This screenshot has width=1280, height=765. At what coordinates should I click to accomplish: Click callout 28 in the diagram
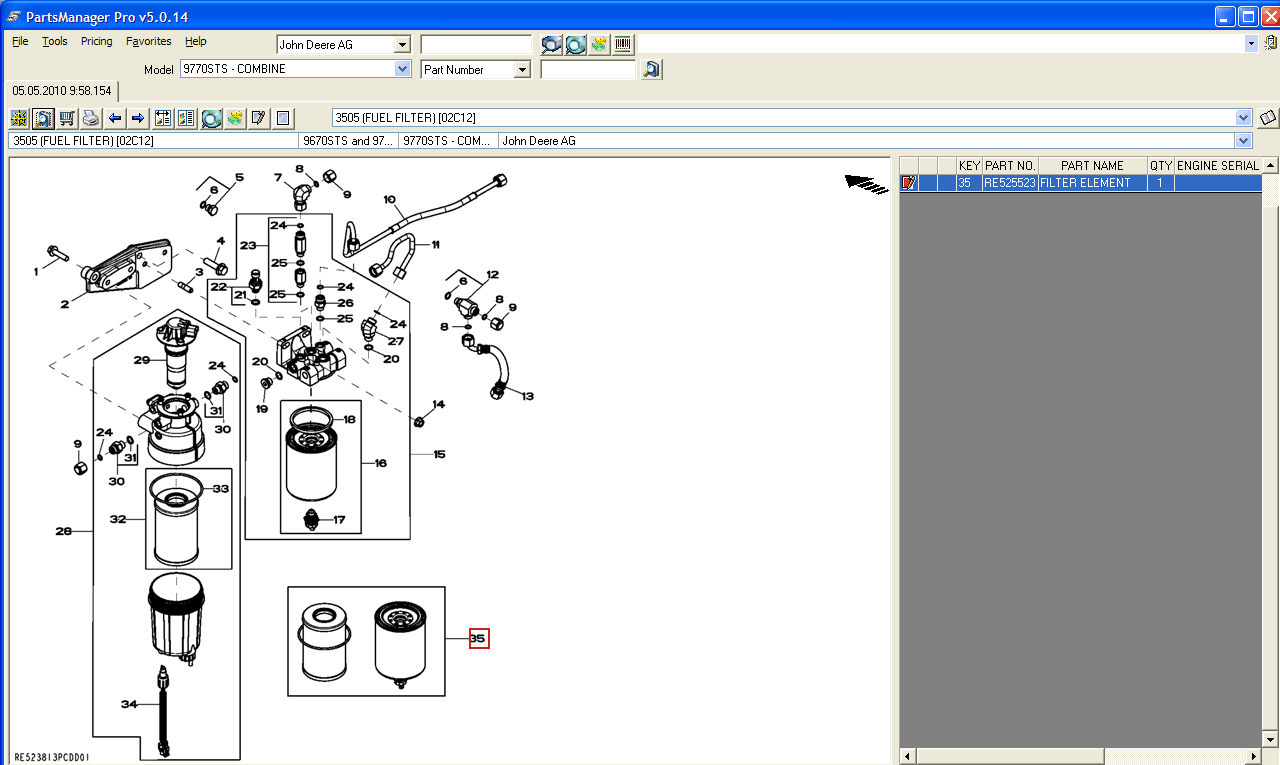coord(64,531)
